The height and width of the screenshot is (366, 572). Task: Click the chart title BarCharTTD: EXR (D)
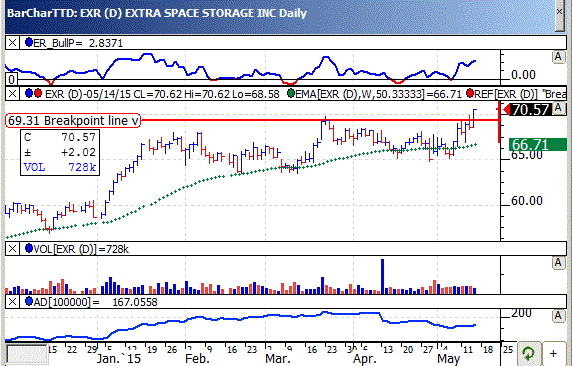pyautogui.click(x=64, y=13)
